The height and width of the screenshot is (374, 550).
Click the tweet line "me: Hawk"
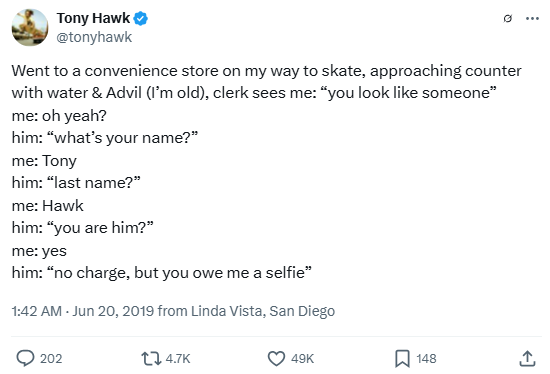pyautogui.click(x=47, y=206)
